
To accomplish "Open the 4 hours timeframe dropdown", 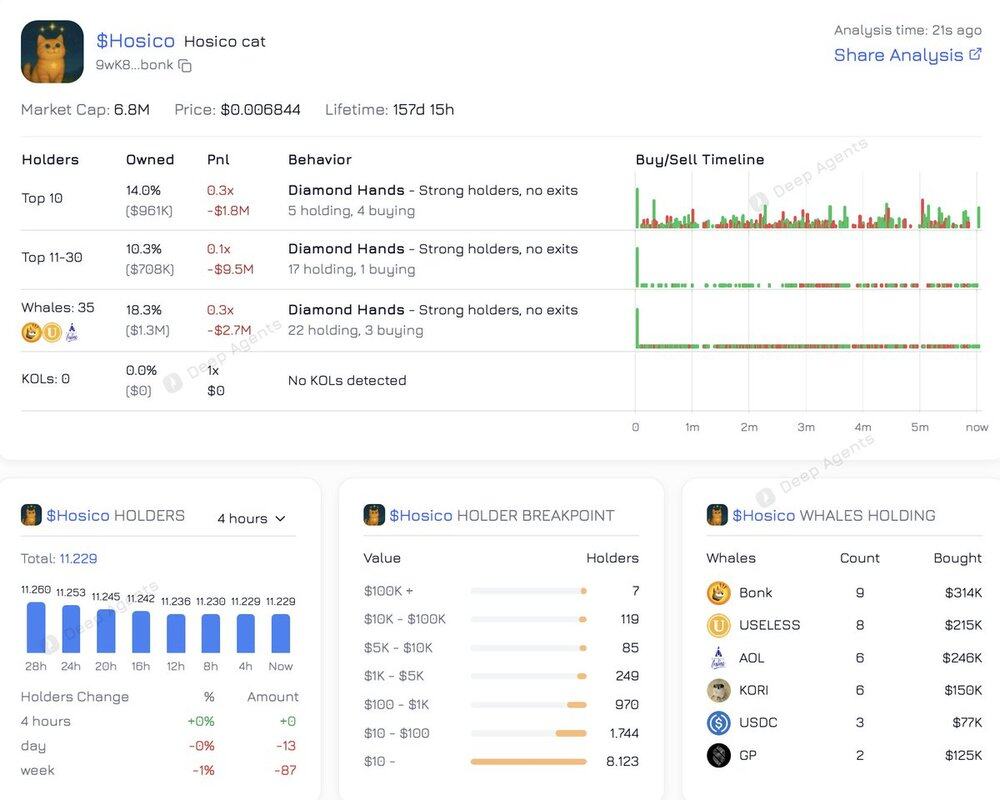I will [x=251, y=519].
